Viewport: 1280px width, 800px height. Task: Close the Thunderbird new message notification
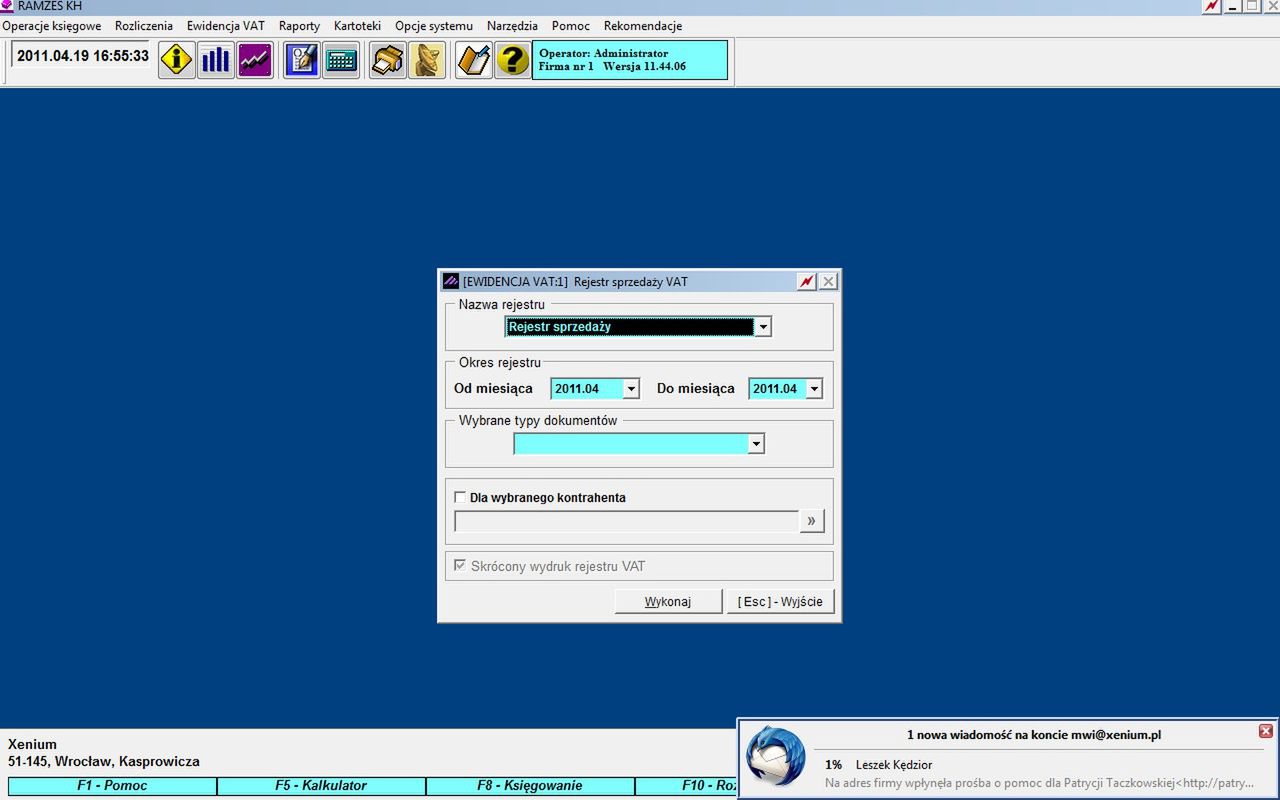tap(1265, 731)
